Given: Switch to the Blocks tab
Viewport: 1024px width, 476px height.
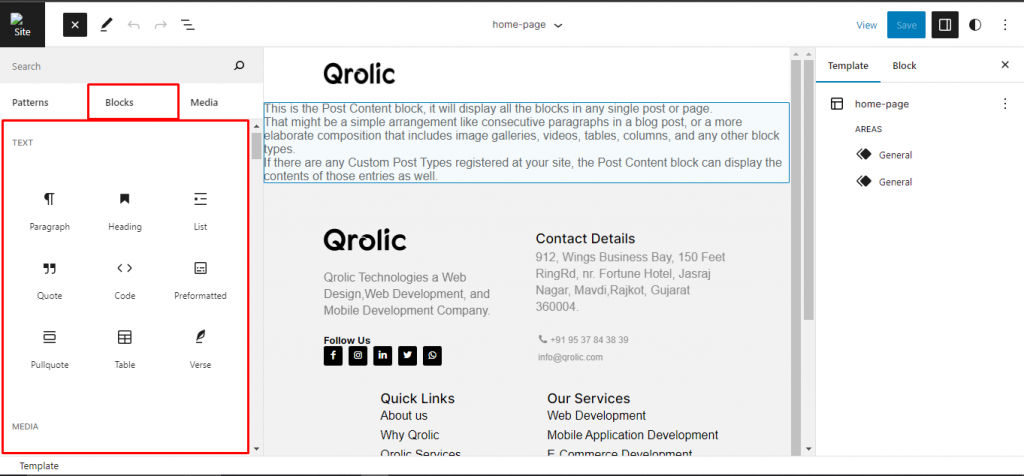Looking at the screenshot, I should pos(120,103).
